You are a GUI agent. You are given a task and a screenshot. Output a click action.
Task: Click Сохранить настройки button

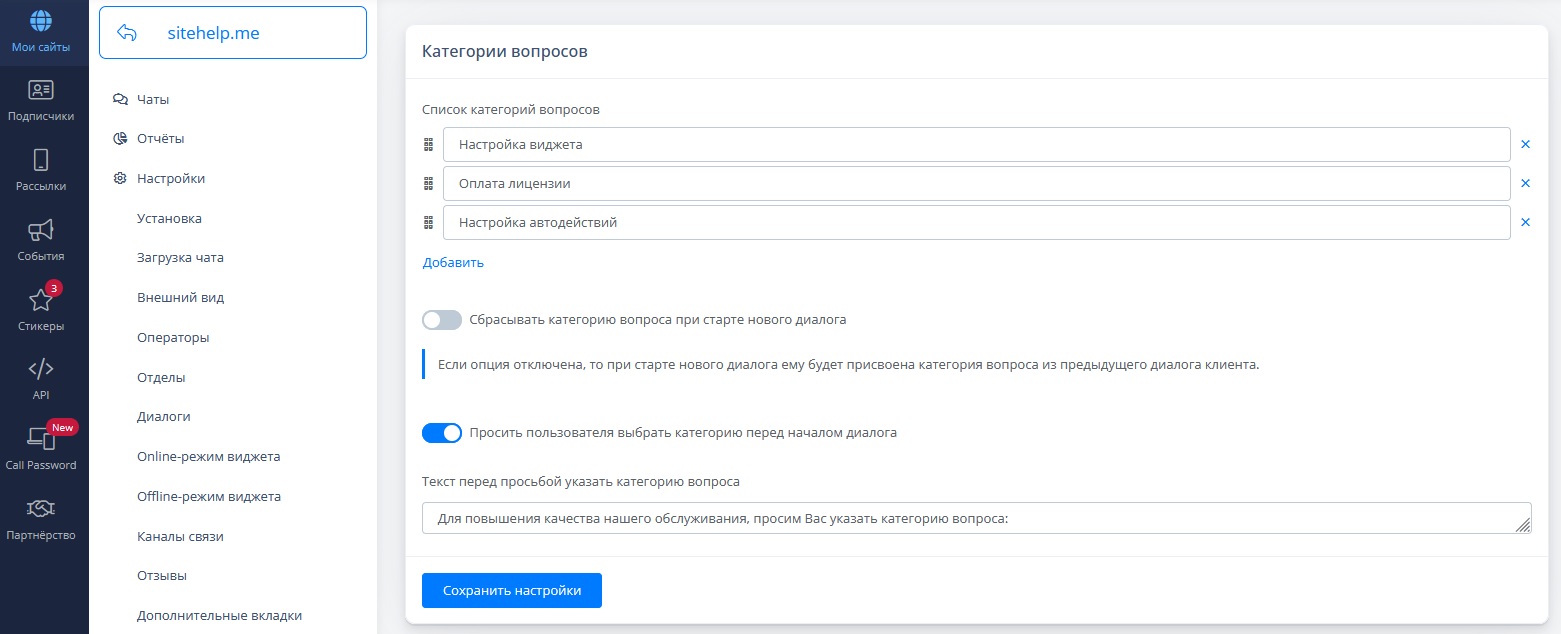[512, 590]
